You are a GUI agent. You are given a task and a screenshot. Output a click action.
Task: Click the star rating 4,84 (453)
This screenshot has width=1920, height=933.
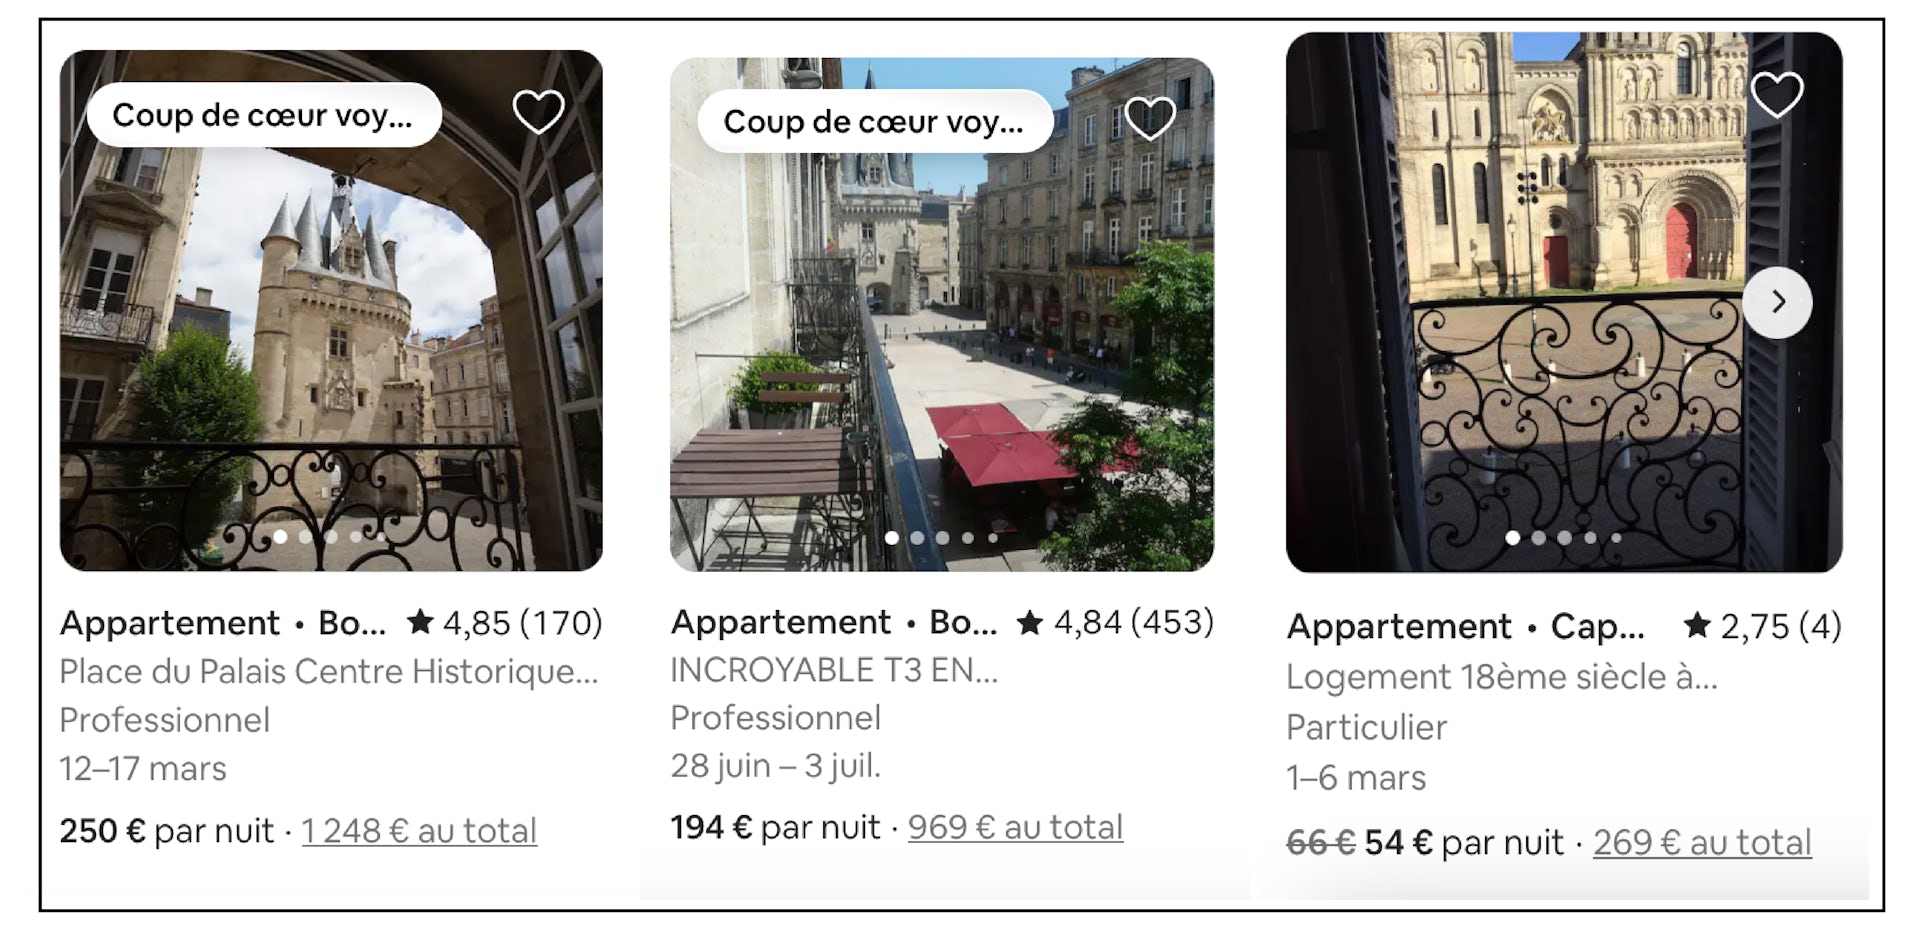(1115, 622)
